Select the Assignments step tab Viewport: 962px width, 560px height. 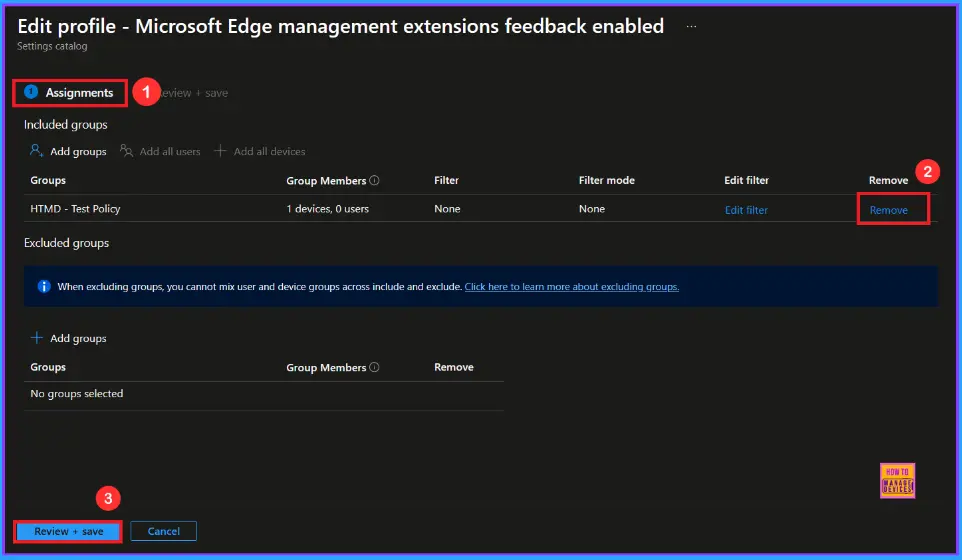(x=69, y=93)
